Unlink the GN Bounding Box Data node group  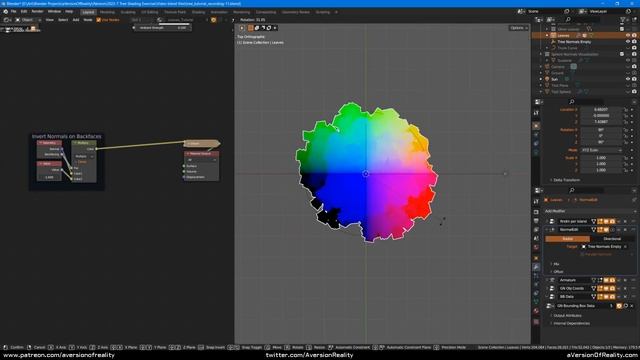(632, 306)
